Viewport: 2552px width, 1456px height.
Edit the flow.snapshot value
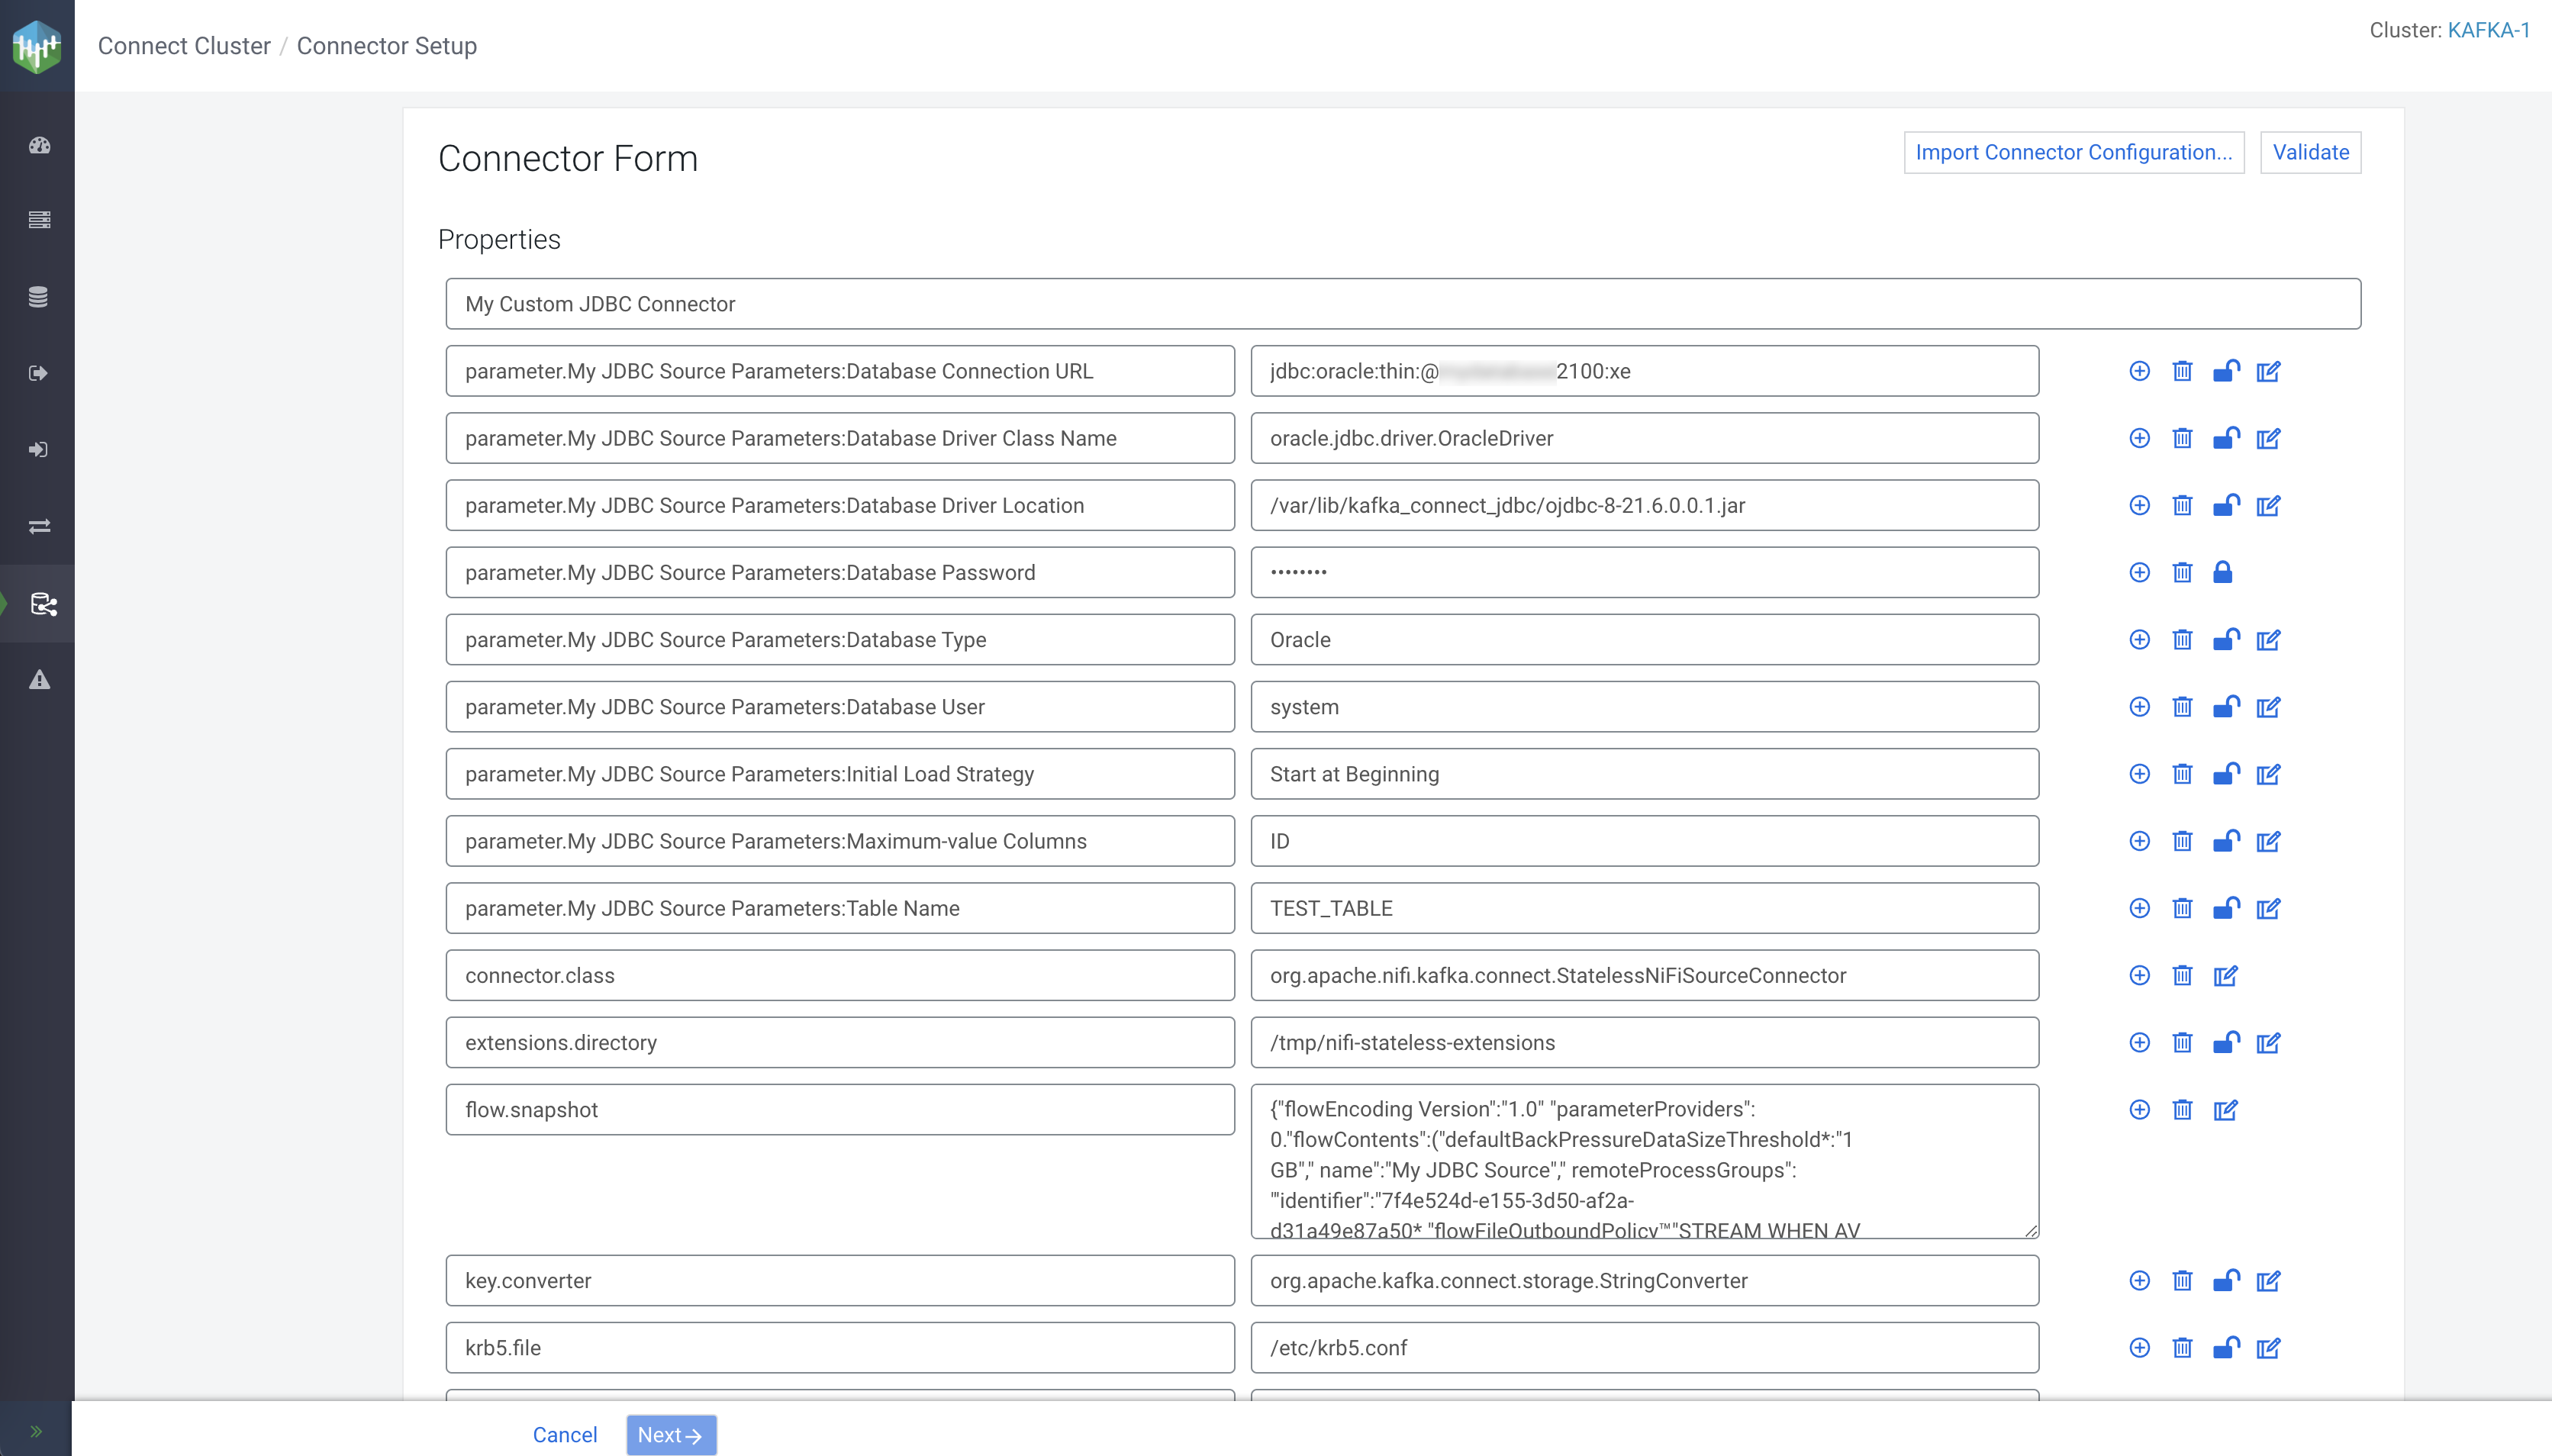(2225, 1110)
